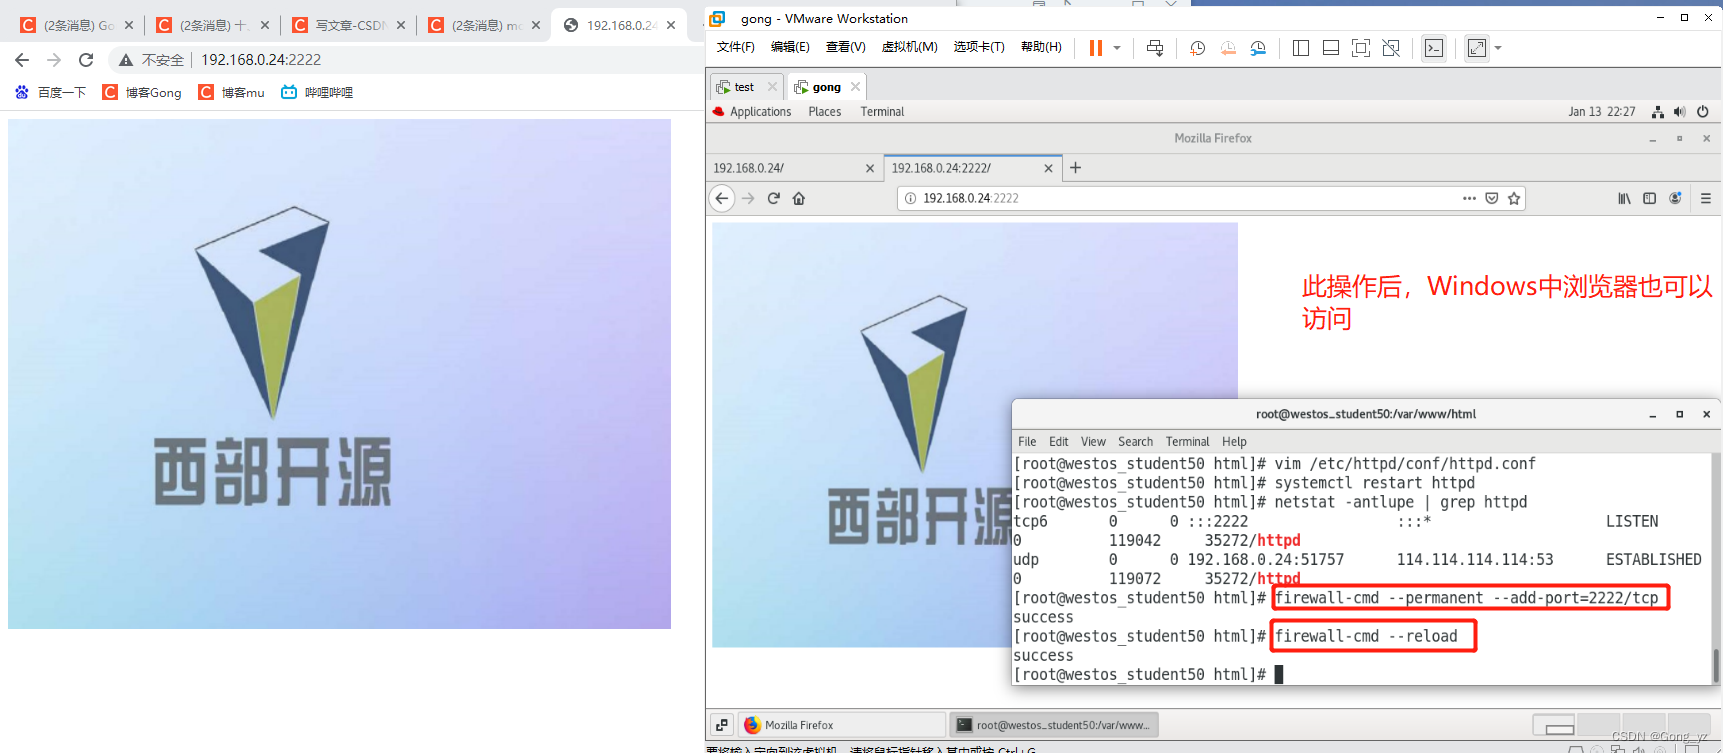This screenshot has width=1723, height=753.
Task: Open 哔哩哔哩 bookmark in Chrome
Action: 317,92
